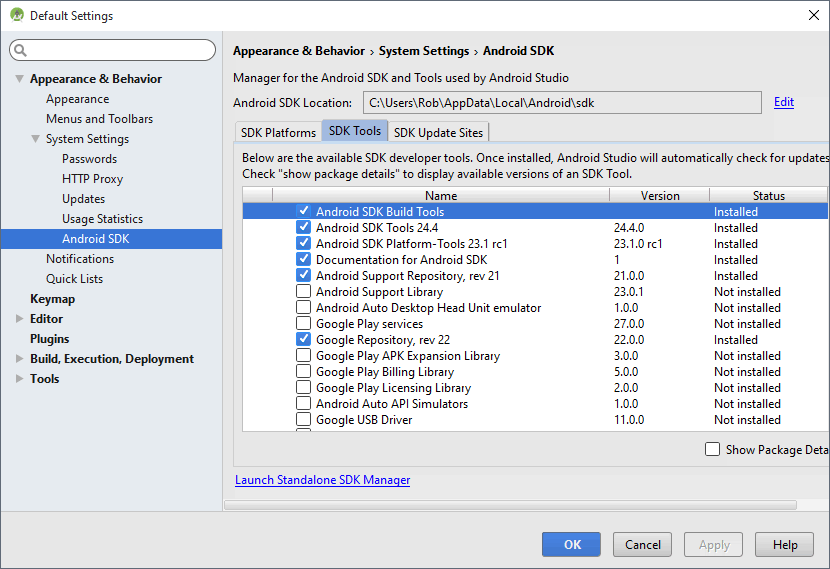Uncheck Google Repository, rev 22
This screenshot has height=569, width=830.
click(303, 339)
